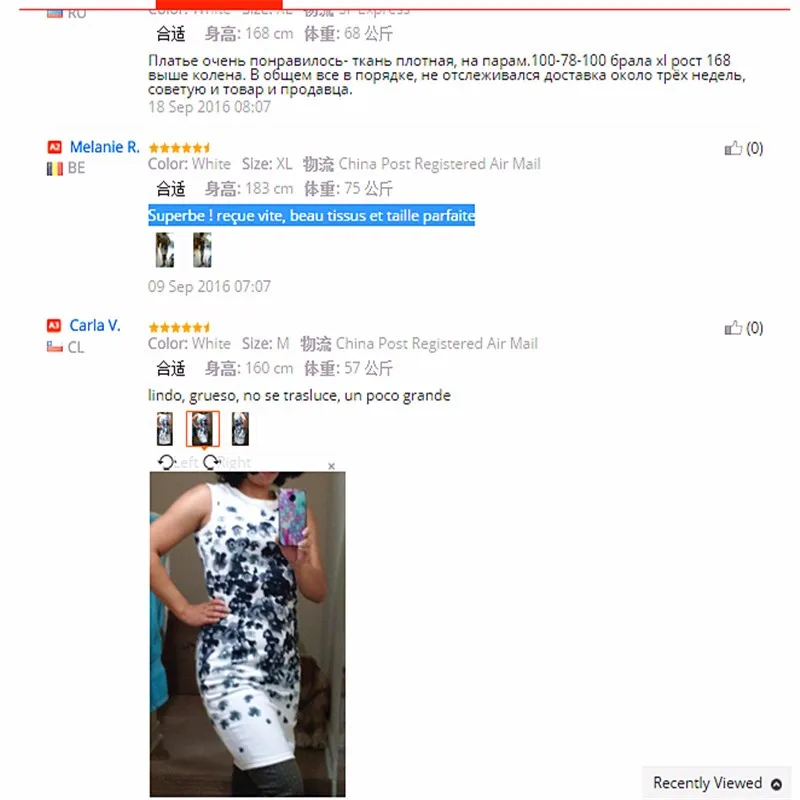The height and width of the screenshot is (800, 800).
Task: Select Carla V.'s highlighted middle thumbnail
Action: click(203, 429)
